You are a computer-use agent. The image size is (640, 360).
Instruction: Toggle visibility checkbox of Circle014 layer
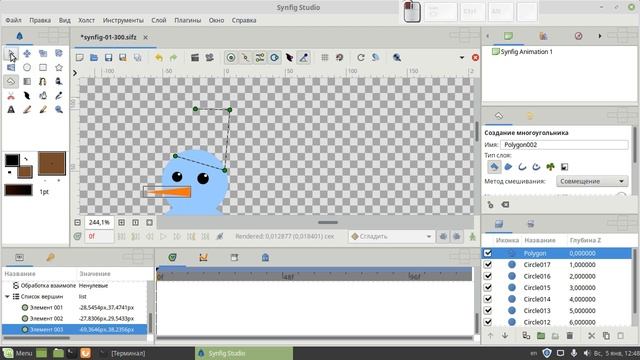(x=488, y=299)
